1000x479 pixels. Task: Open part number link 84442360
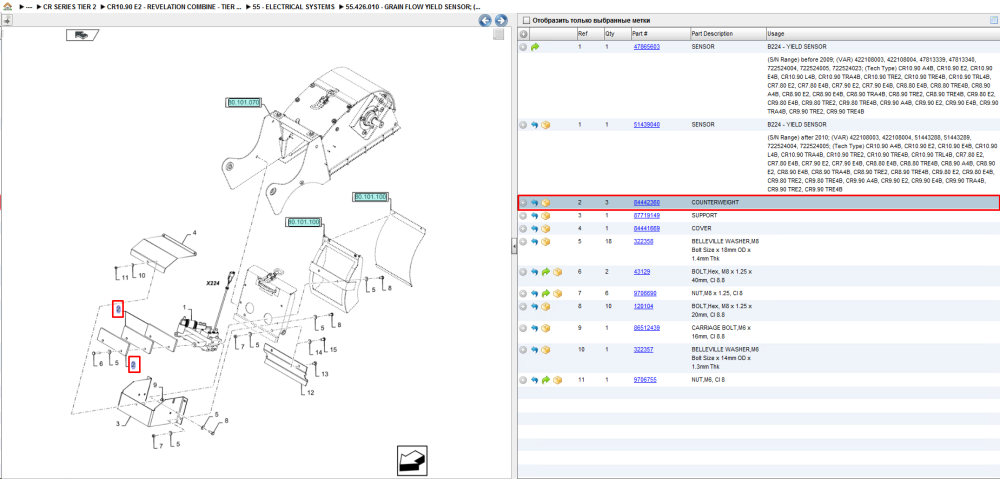point(646,203)
